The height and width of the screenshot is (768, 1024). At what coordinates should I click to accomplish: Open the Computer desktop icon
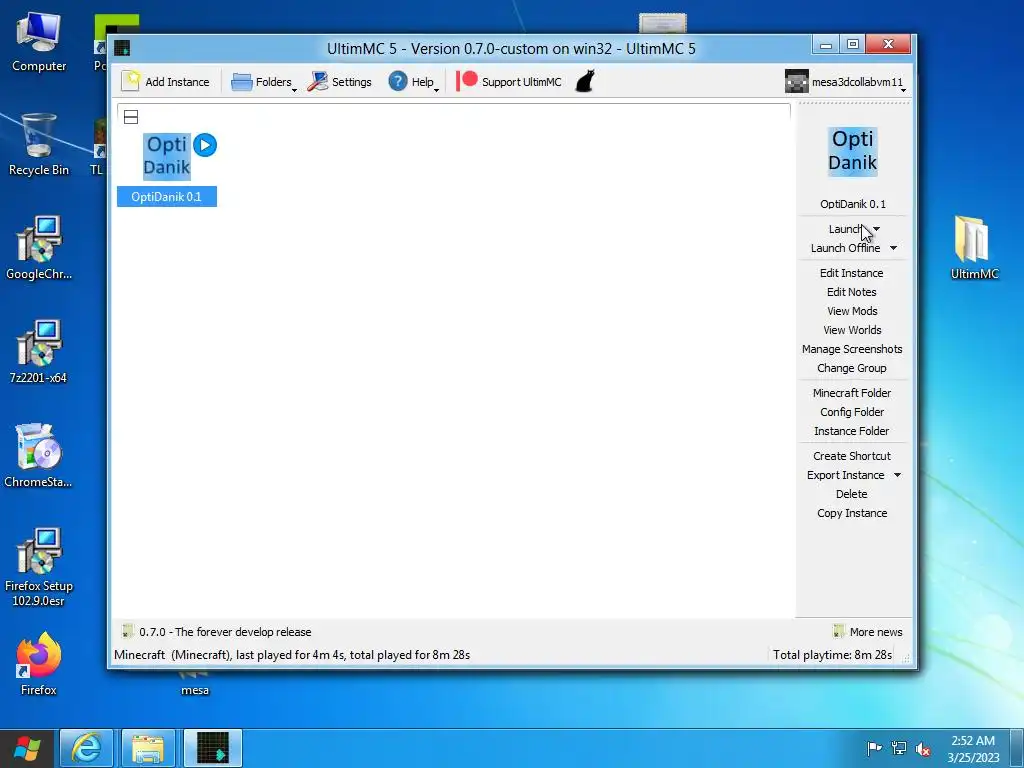[x=39, y=42]
